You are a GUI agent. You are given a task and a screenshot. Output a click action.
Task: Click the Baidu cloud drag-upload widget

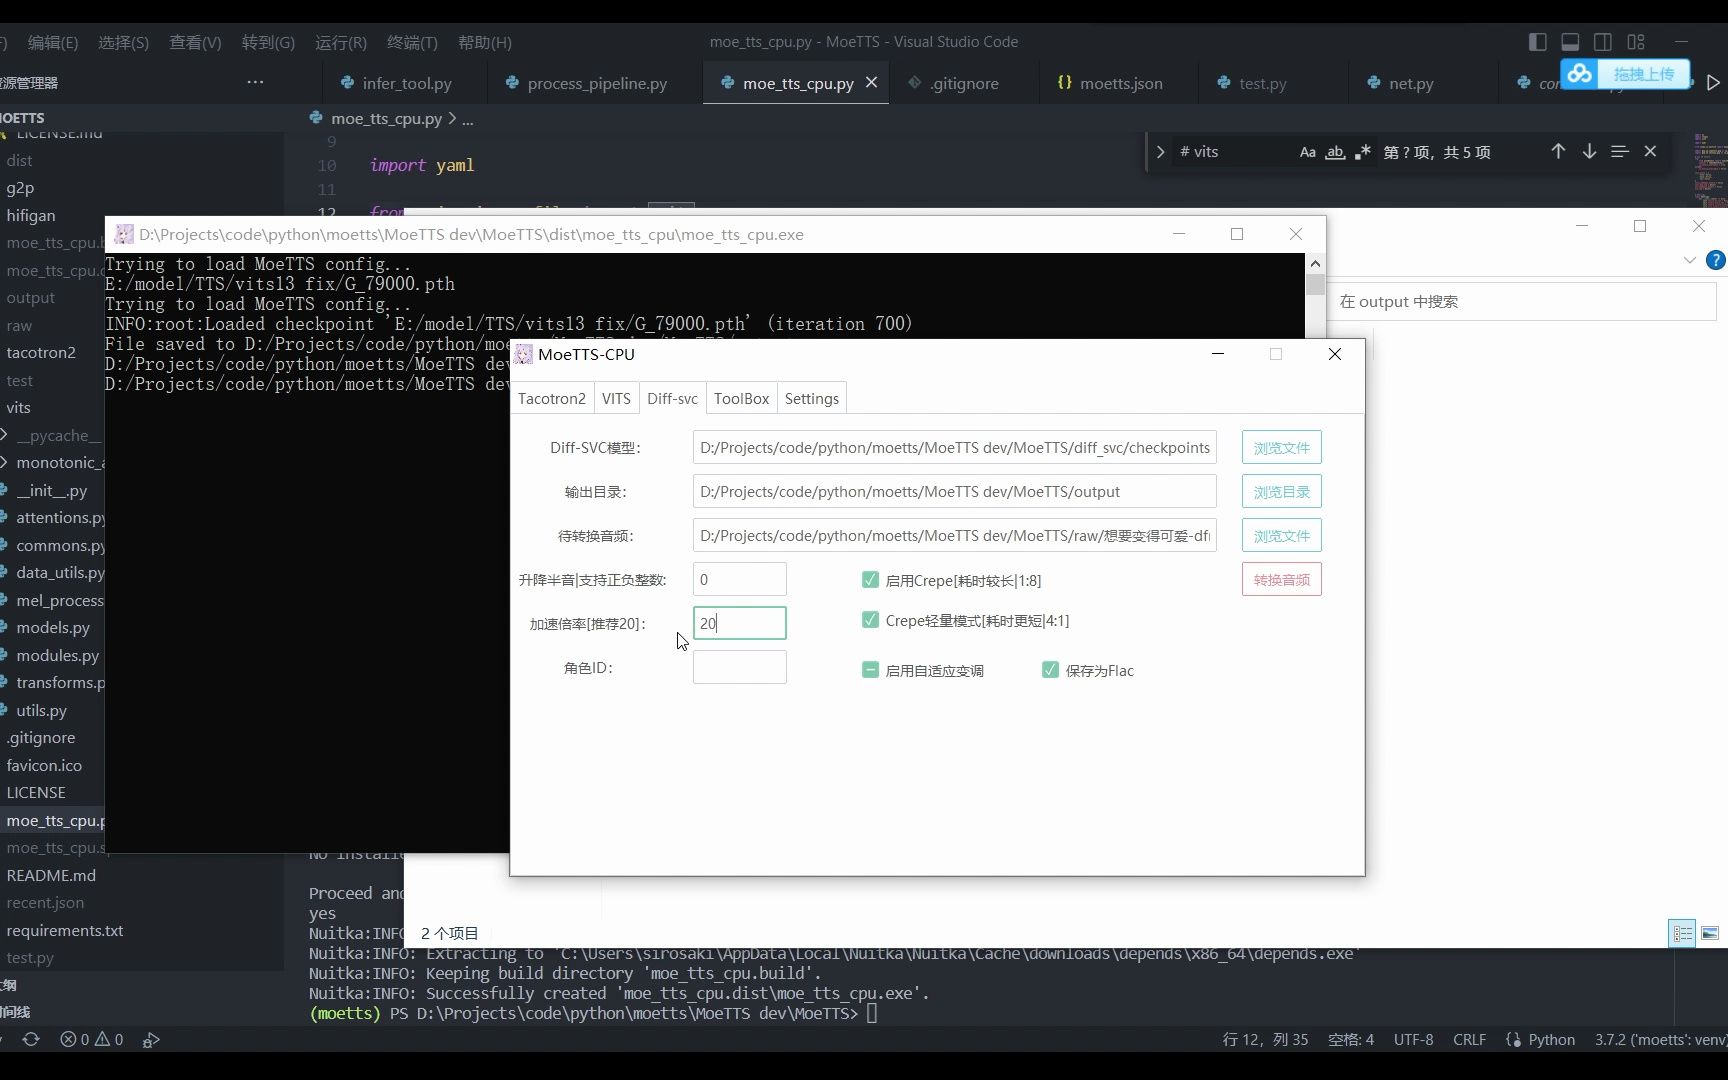coord(1625,74)
